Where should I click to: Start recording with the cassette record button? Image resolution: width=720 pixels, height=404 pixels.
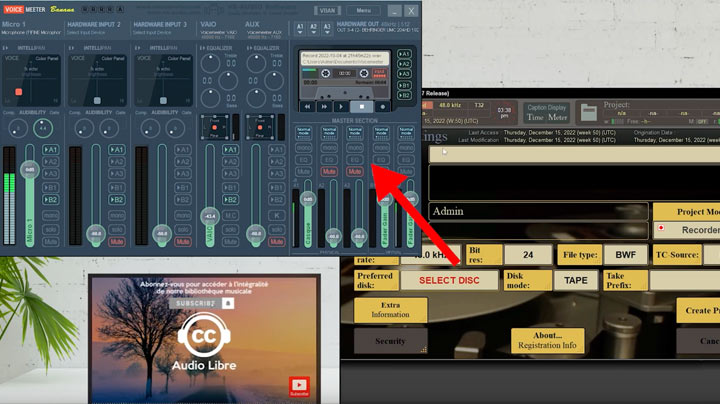(x=382, y=107)
